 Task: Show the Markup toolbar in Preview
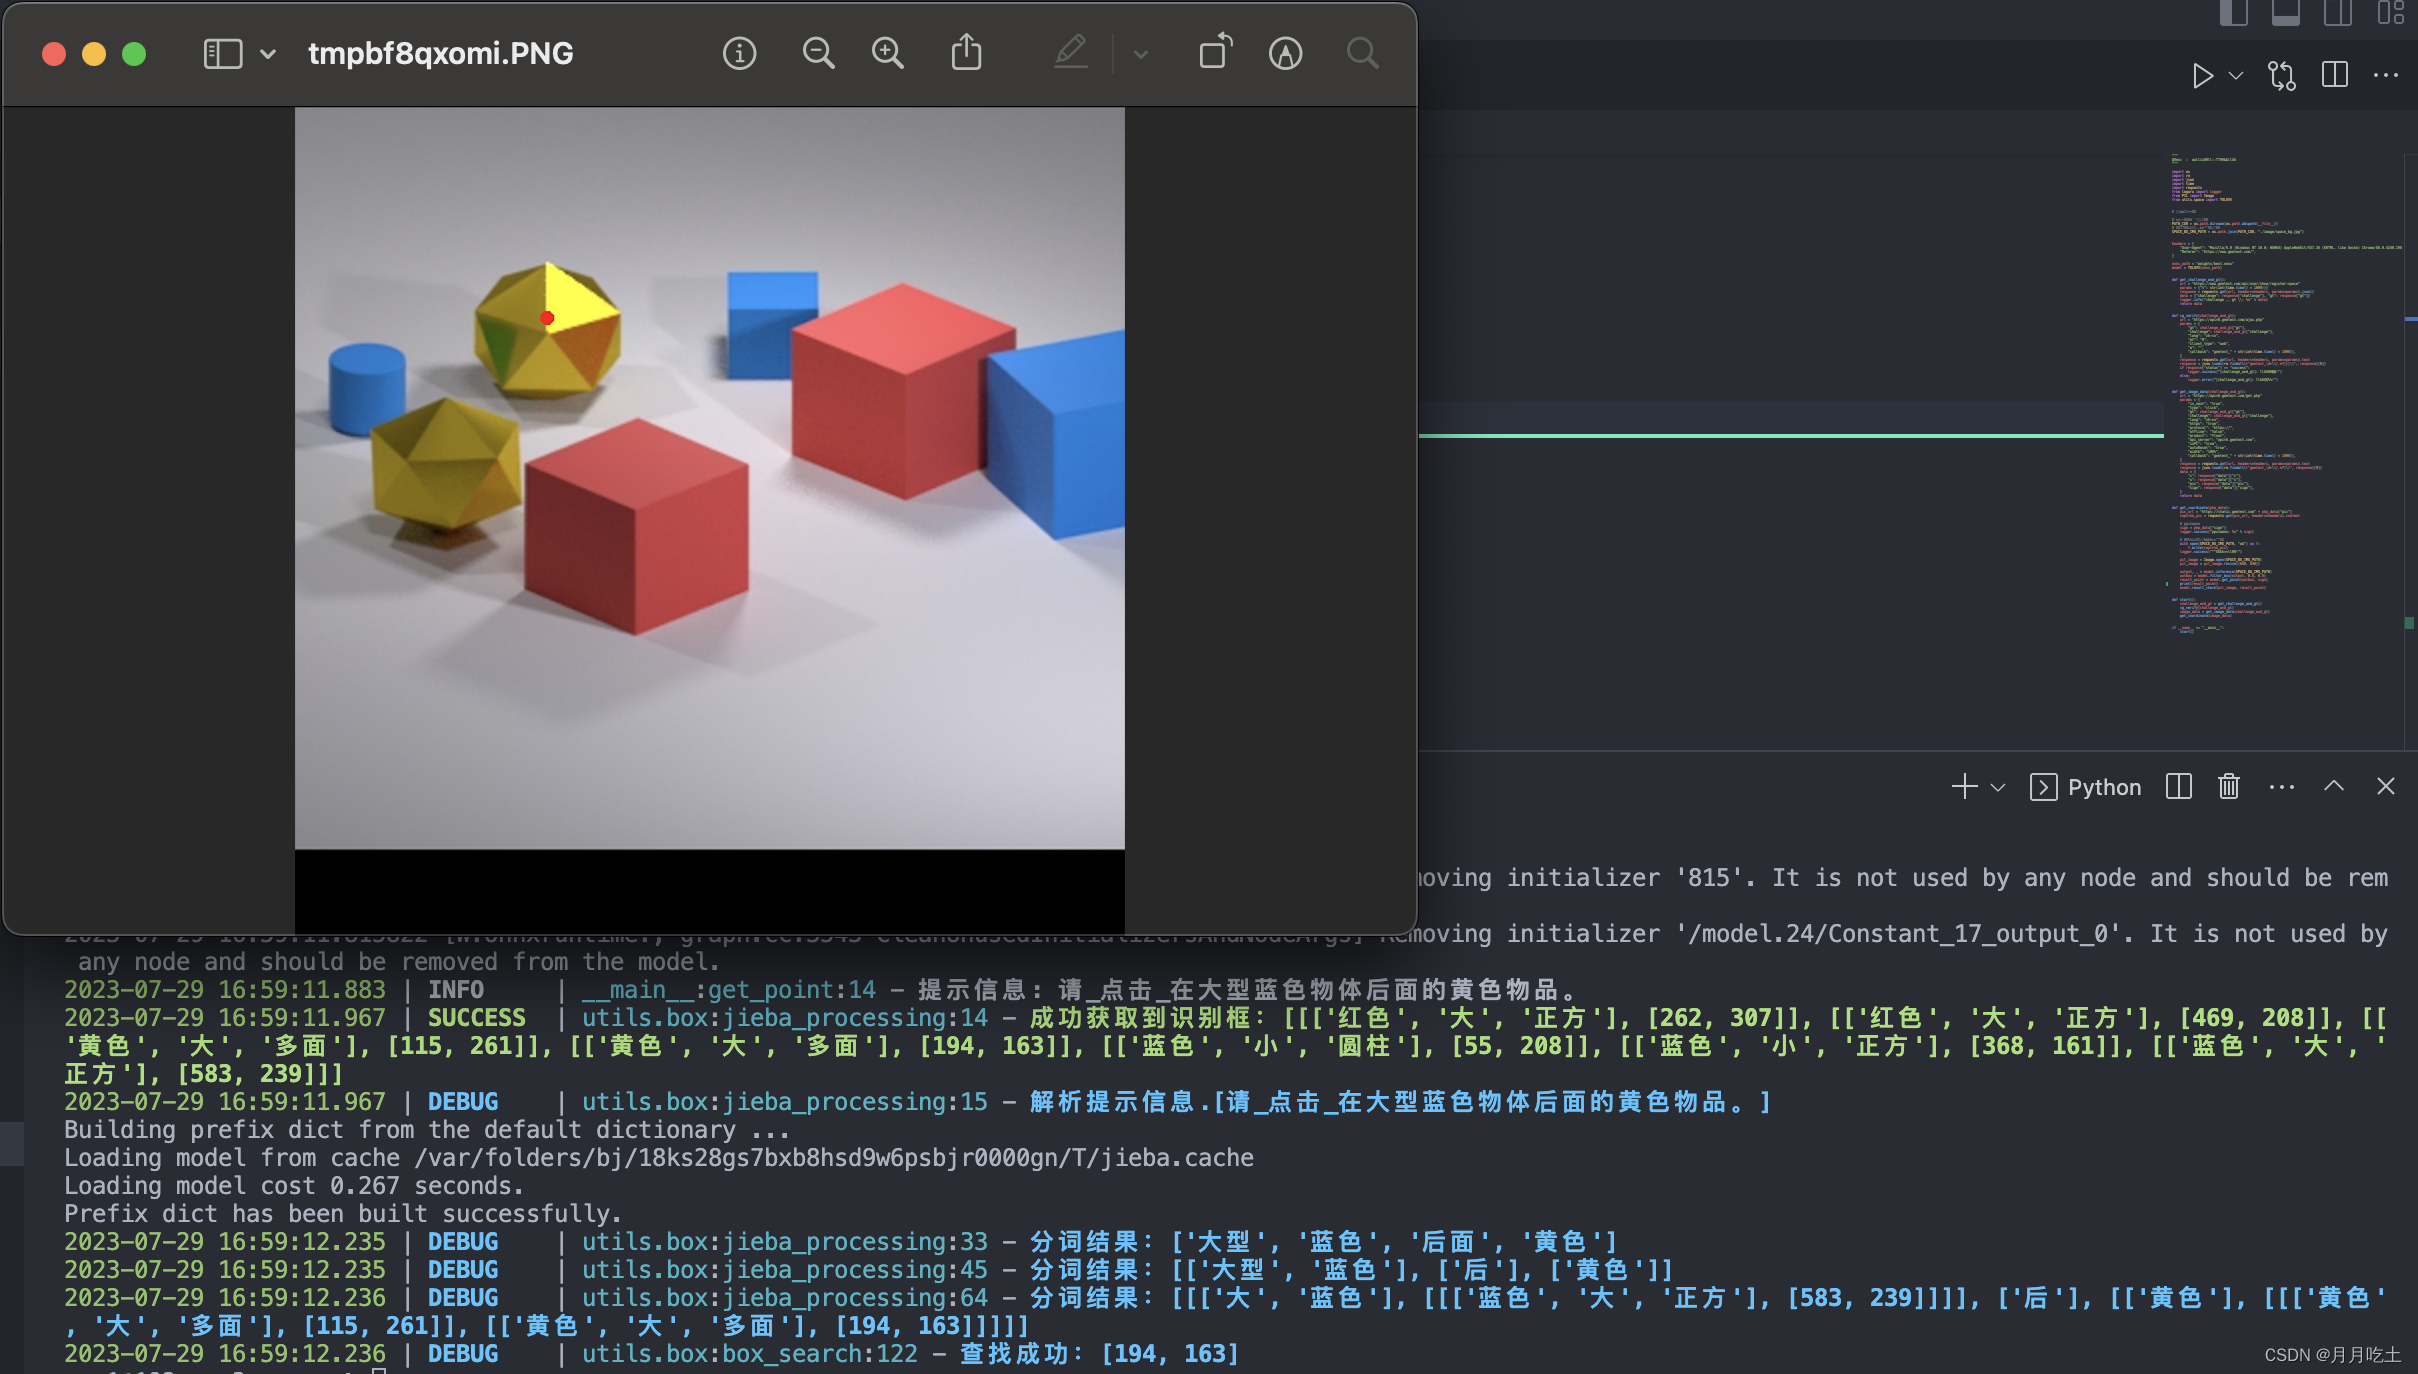[1285, 53]
